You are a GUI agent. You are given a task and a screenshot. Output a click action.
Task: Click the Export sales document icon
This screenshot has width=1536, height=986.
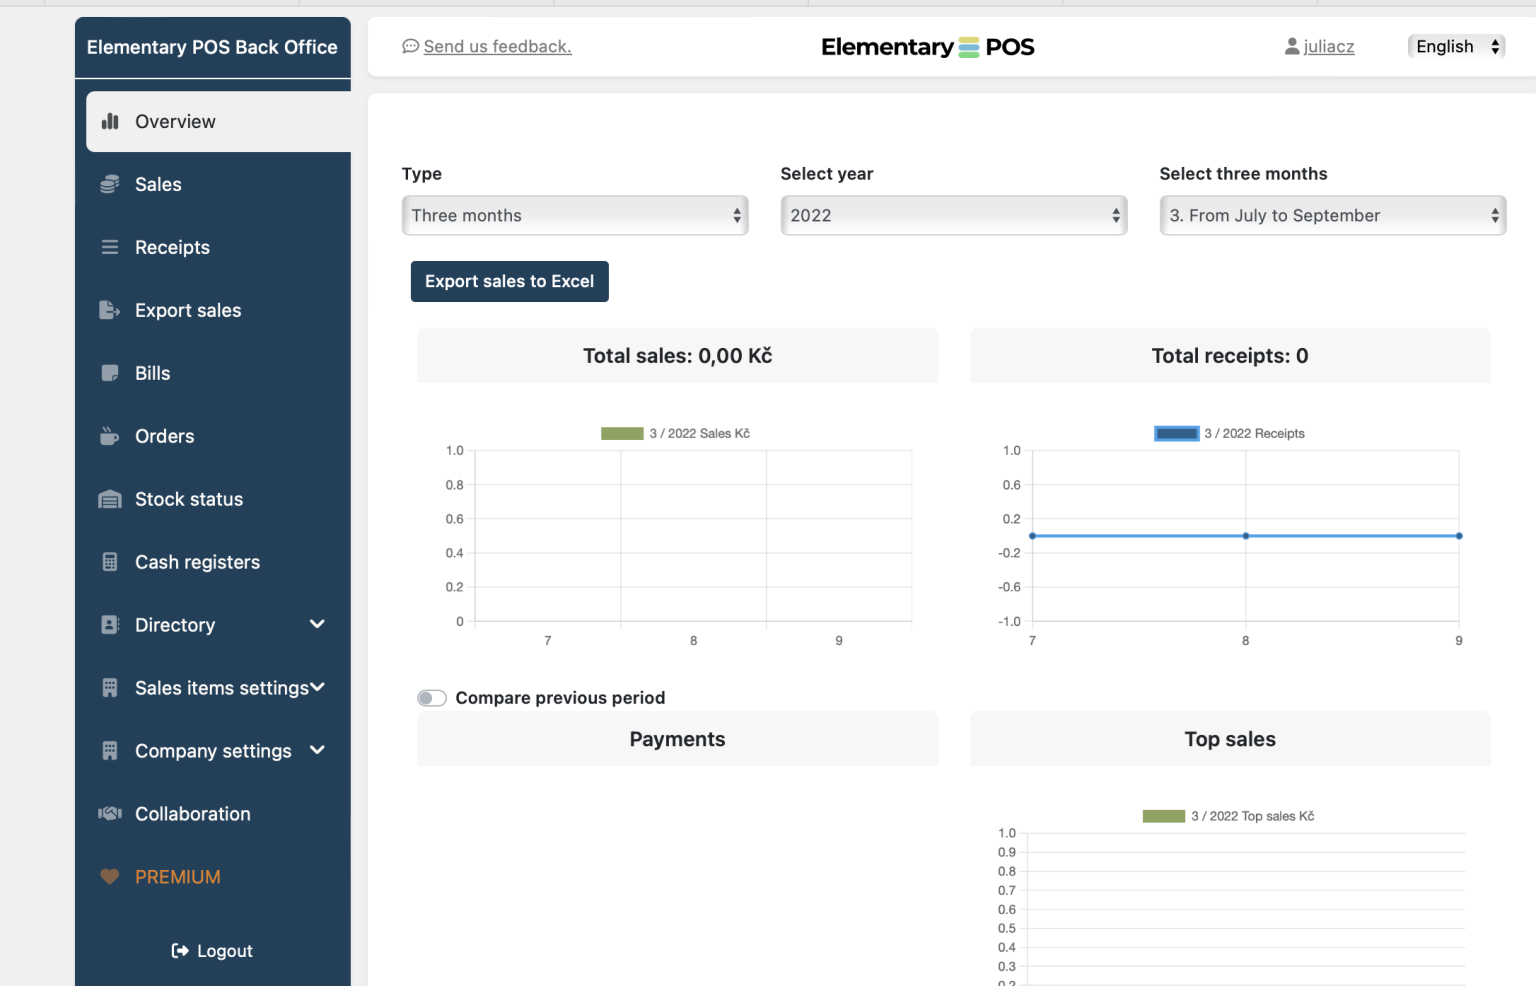point(108,310)
